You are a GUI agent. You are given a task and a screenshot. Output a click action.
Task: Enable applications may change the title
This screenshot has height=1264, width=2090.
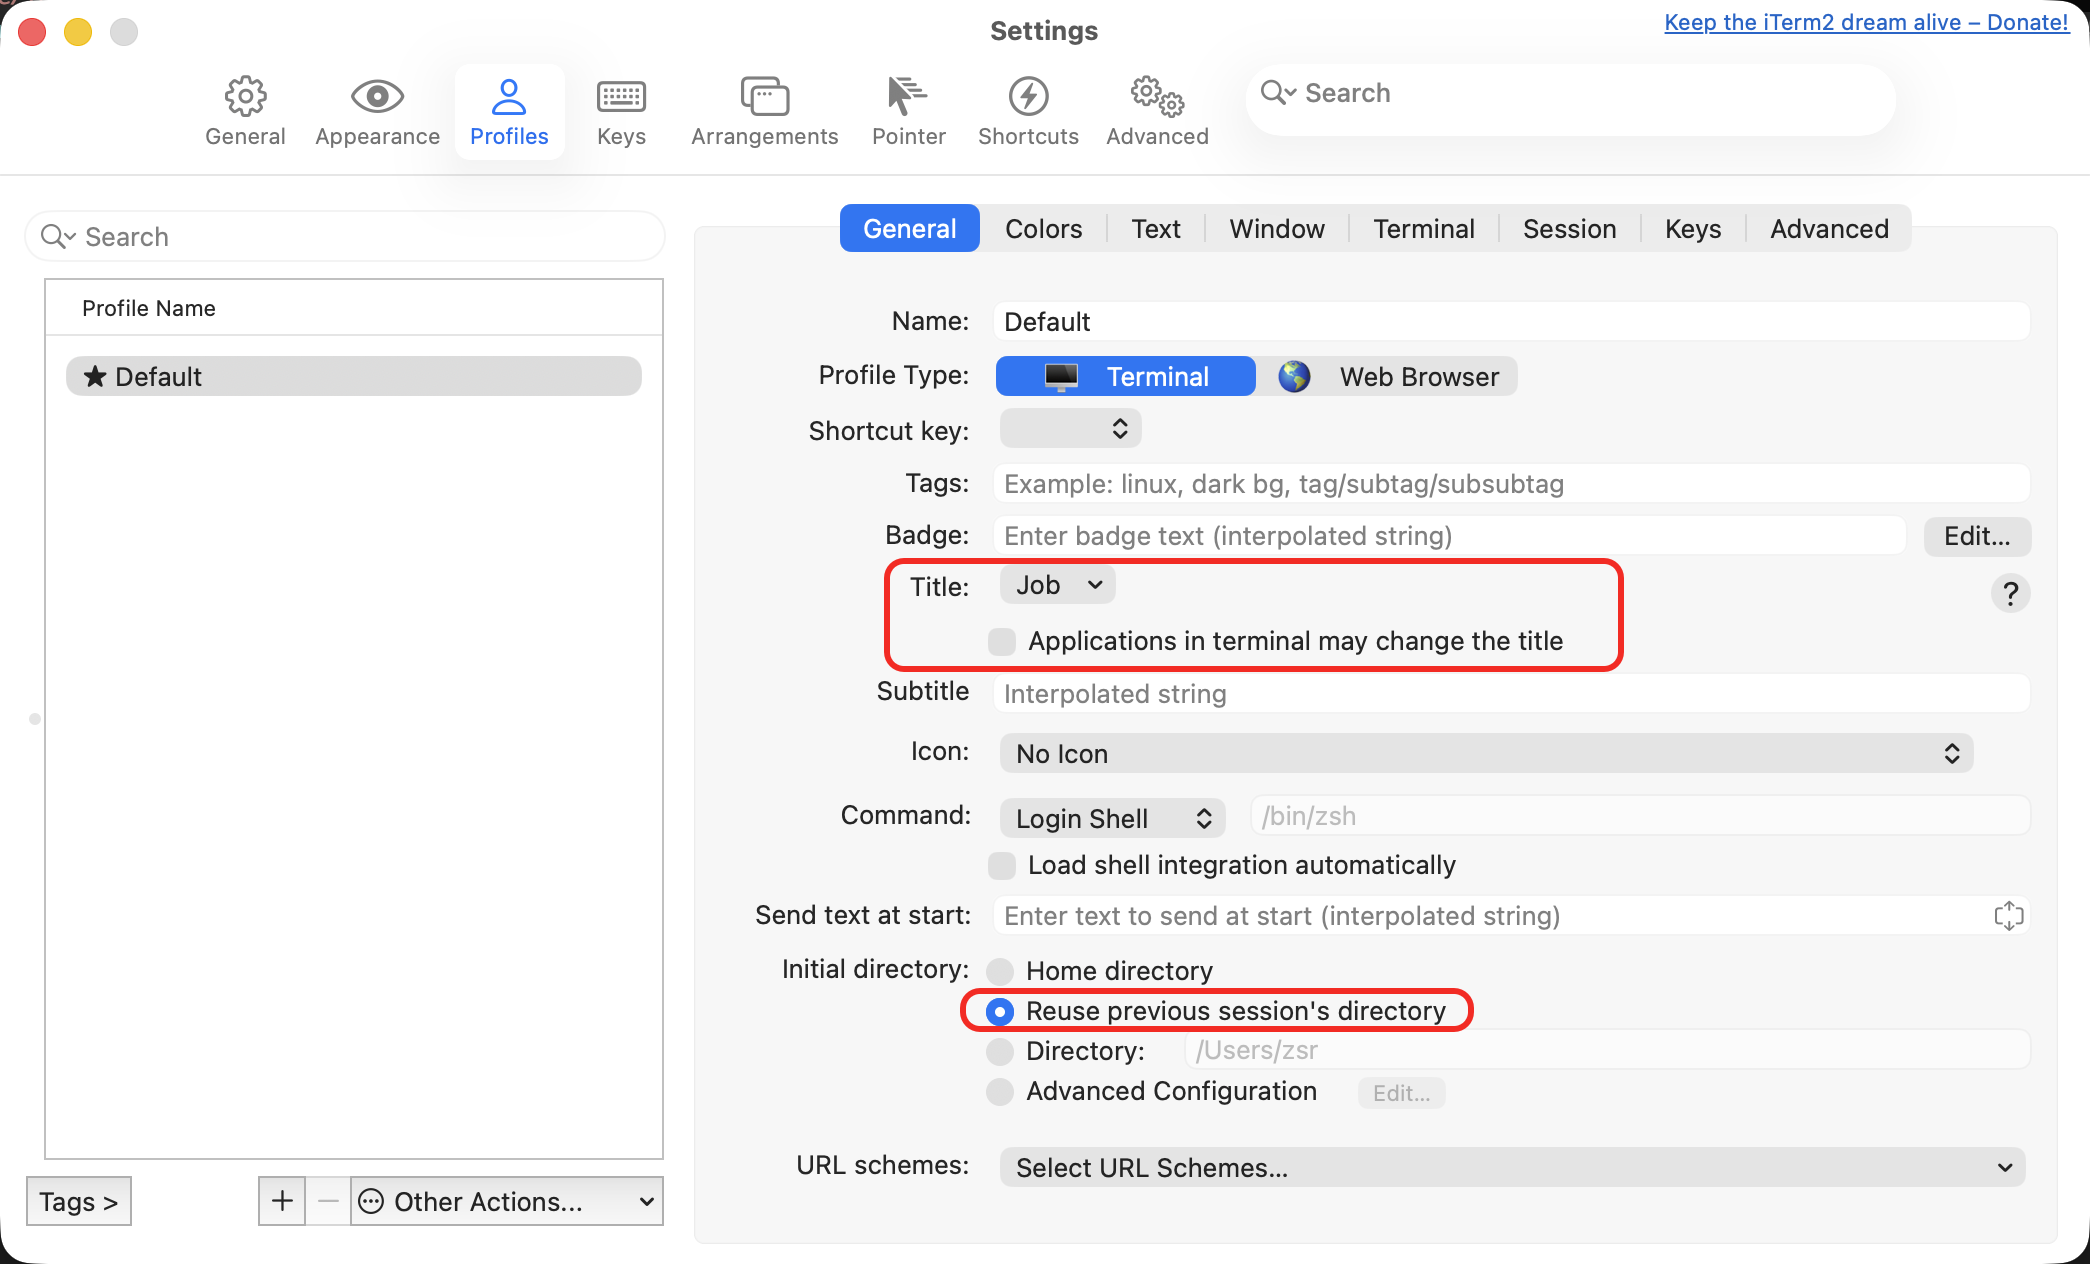click(1002, 641)
